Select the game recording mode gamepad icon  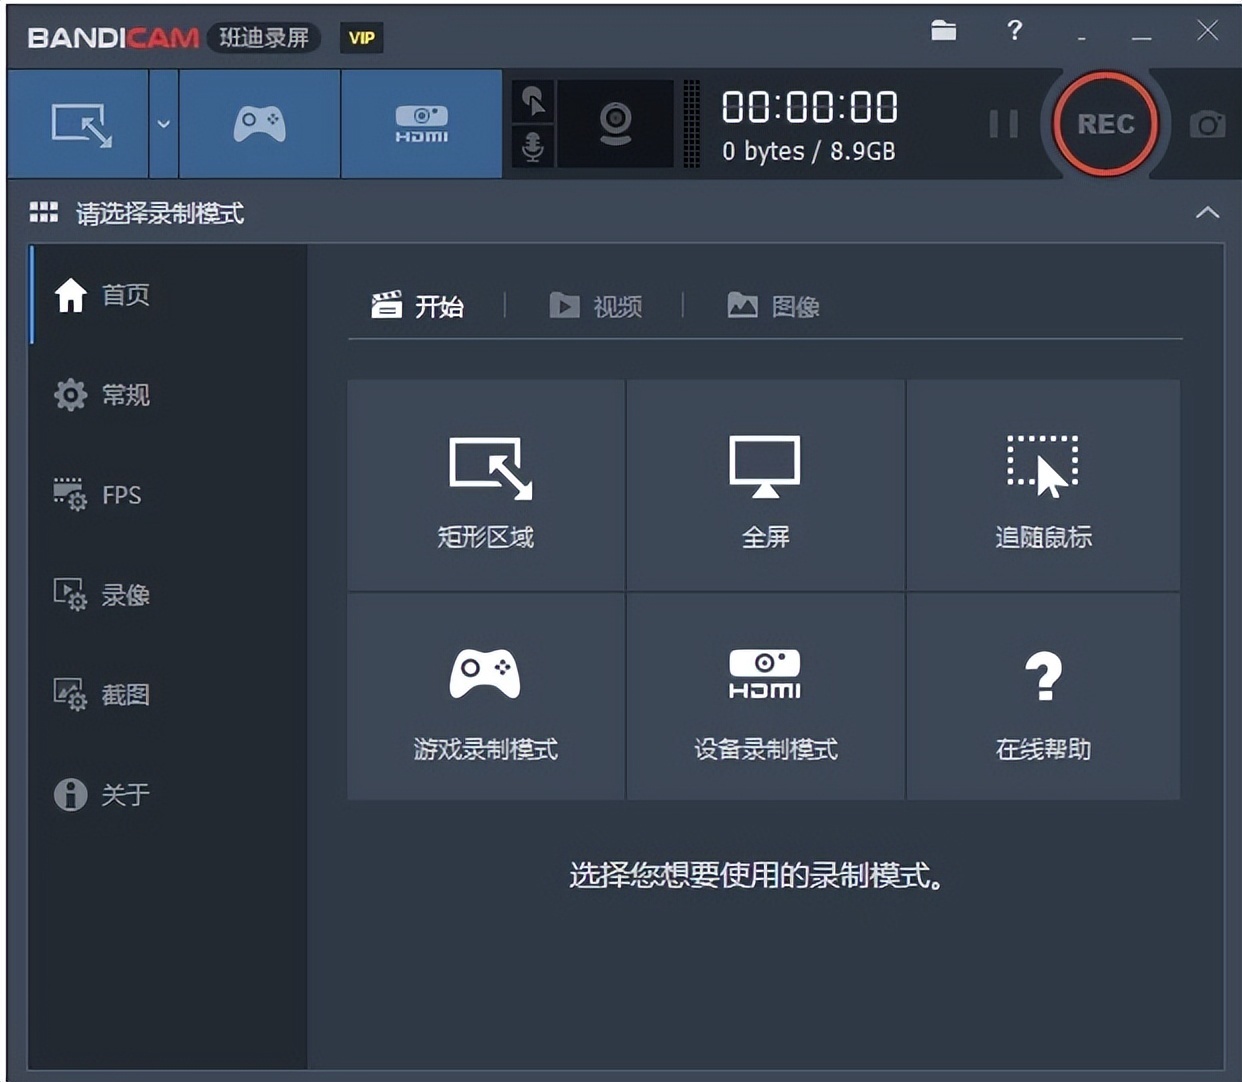pyautogui.click(x=259, y=125)
